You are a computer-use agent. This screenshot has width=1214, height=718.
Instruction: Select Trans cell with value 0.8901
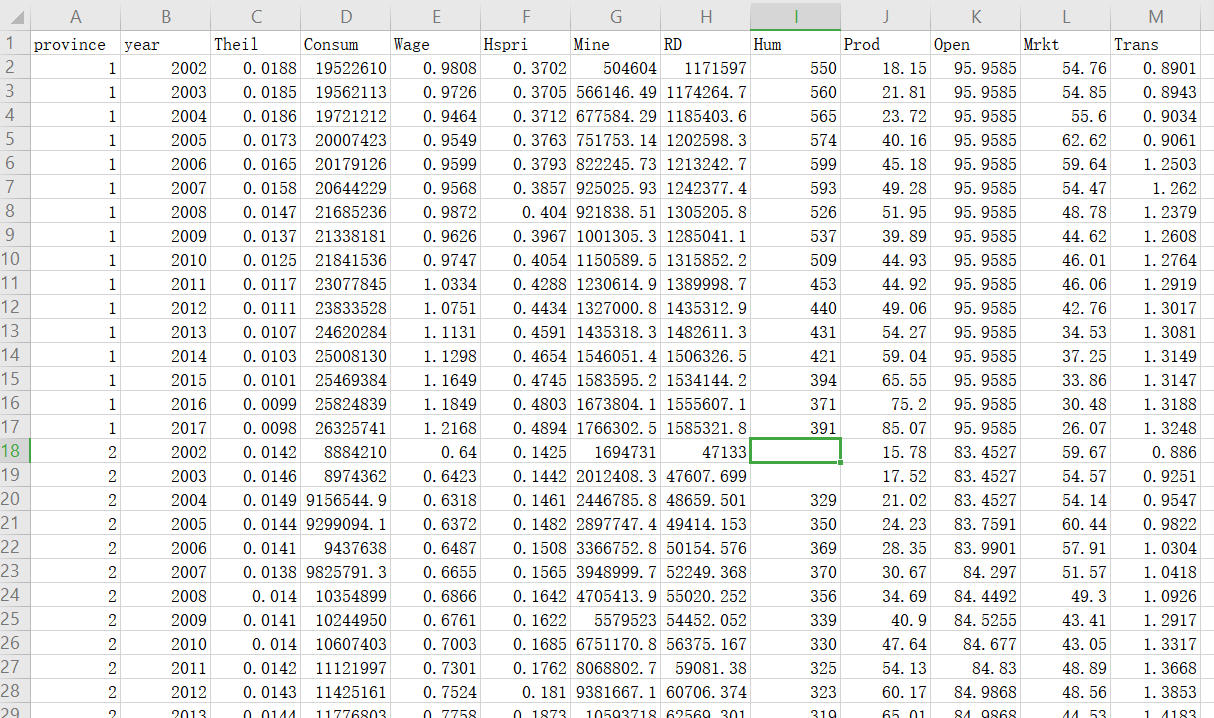(x=1156, y=68)
